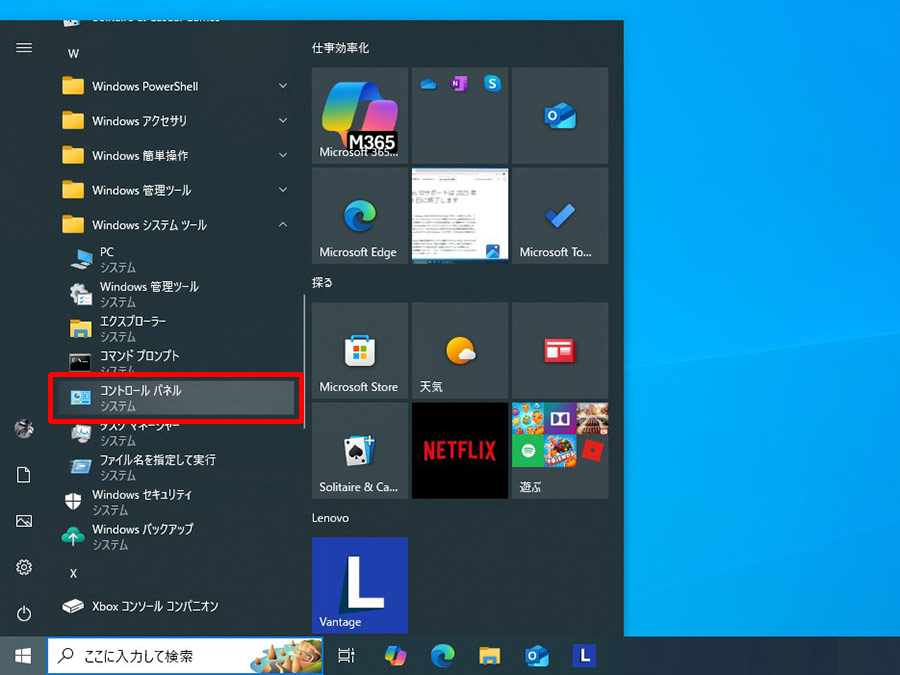
Task: Open the Microsoft To Do tile
Action: tap(560, 216)
